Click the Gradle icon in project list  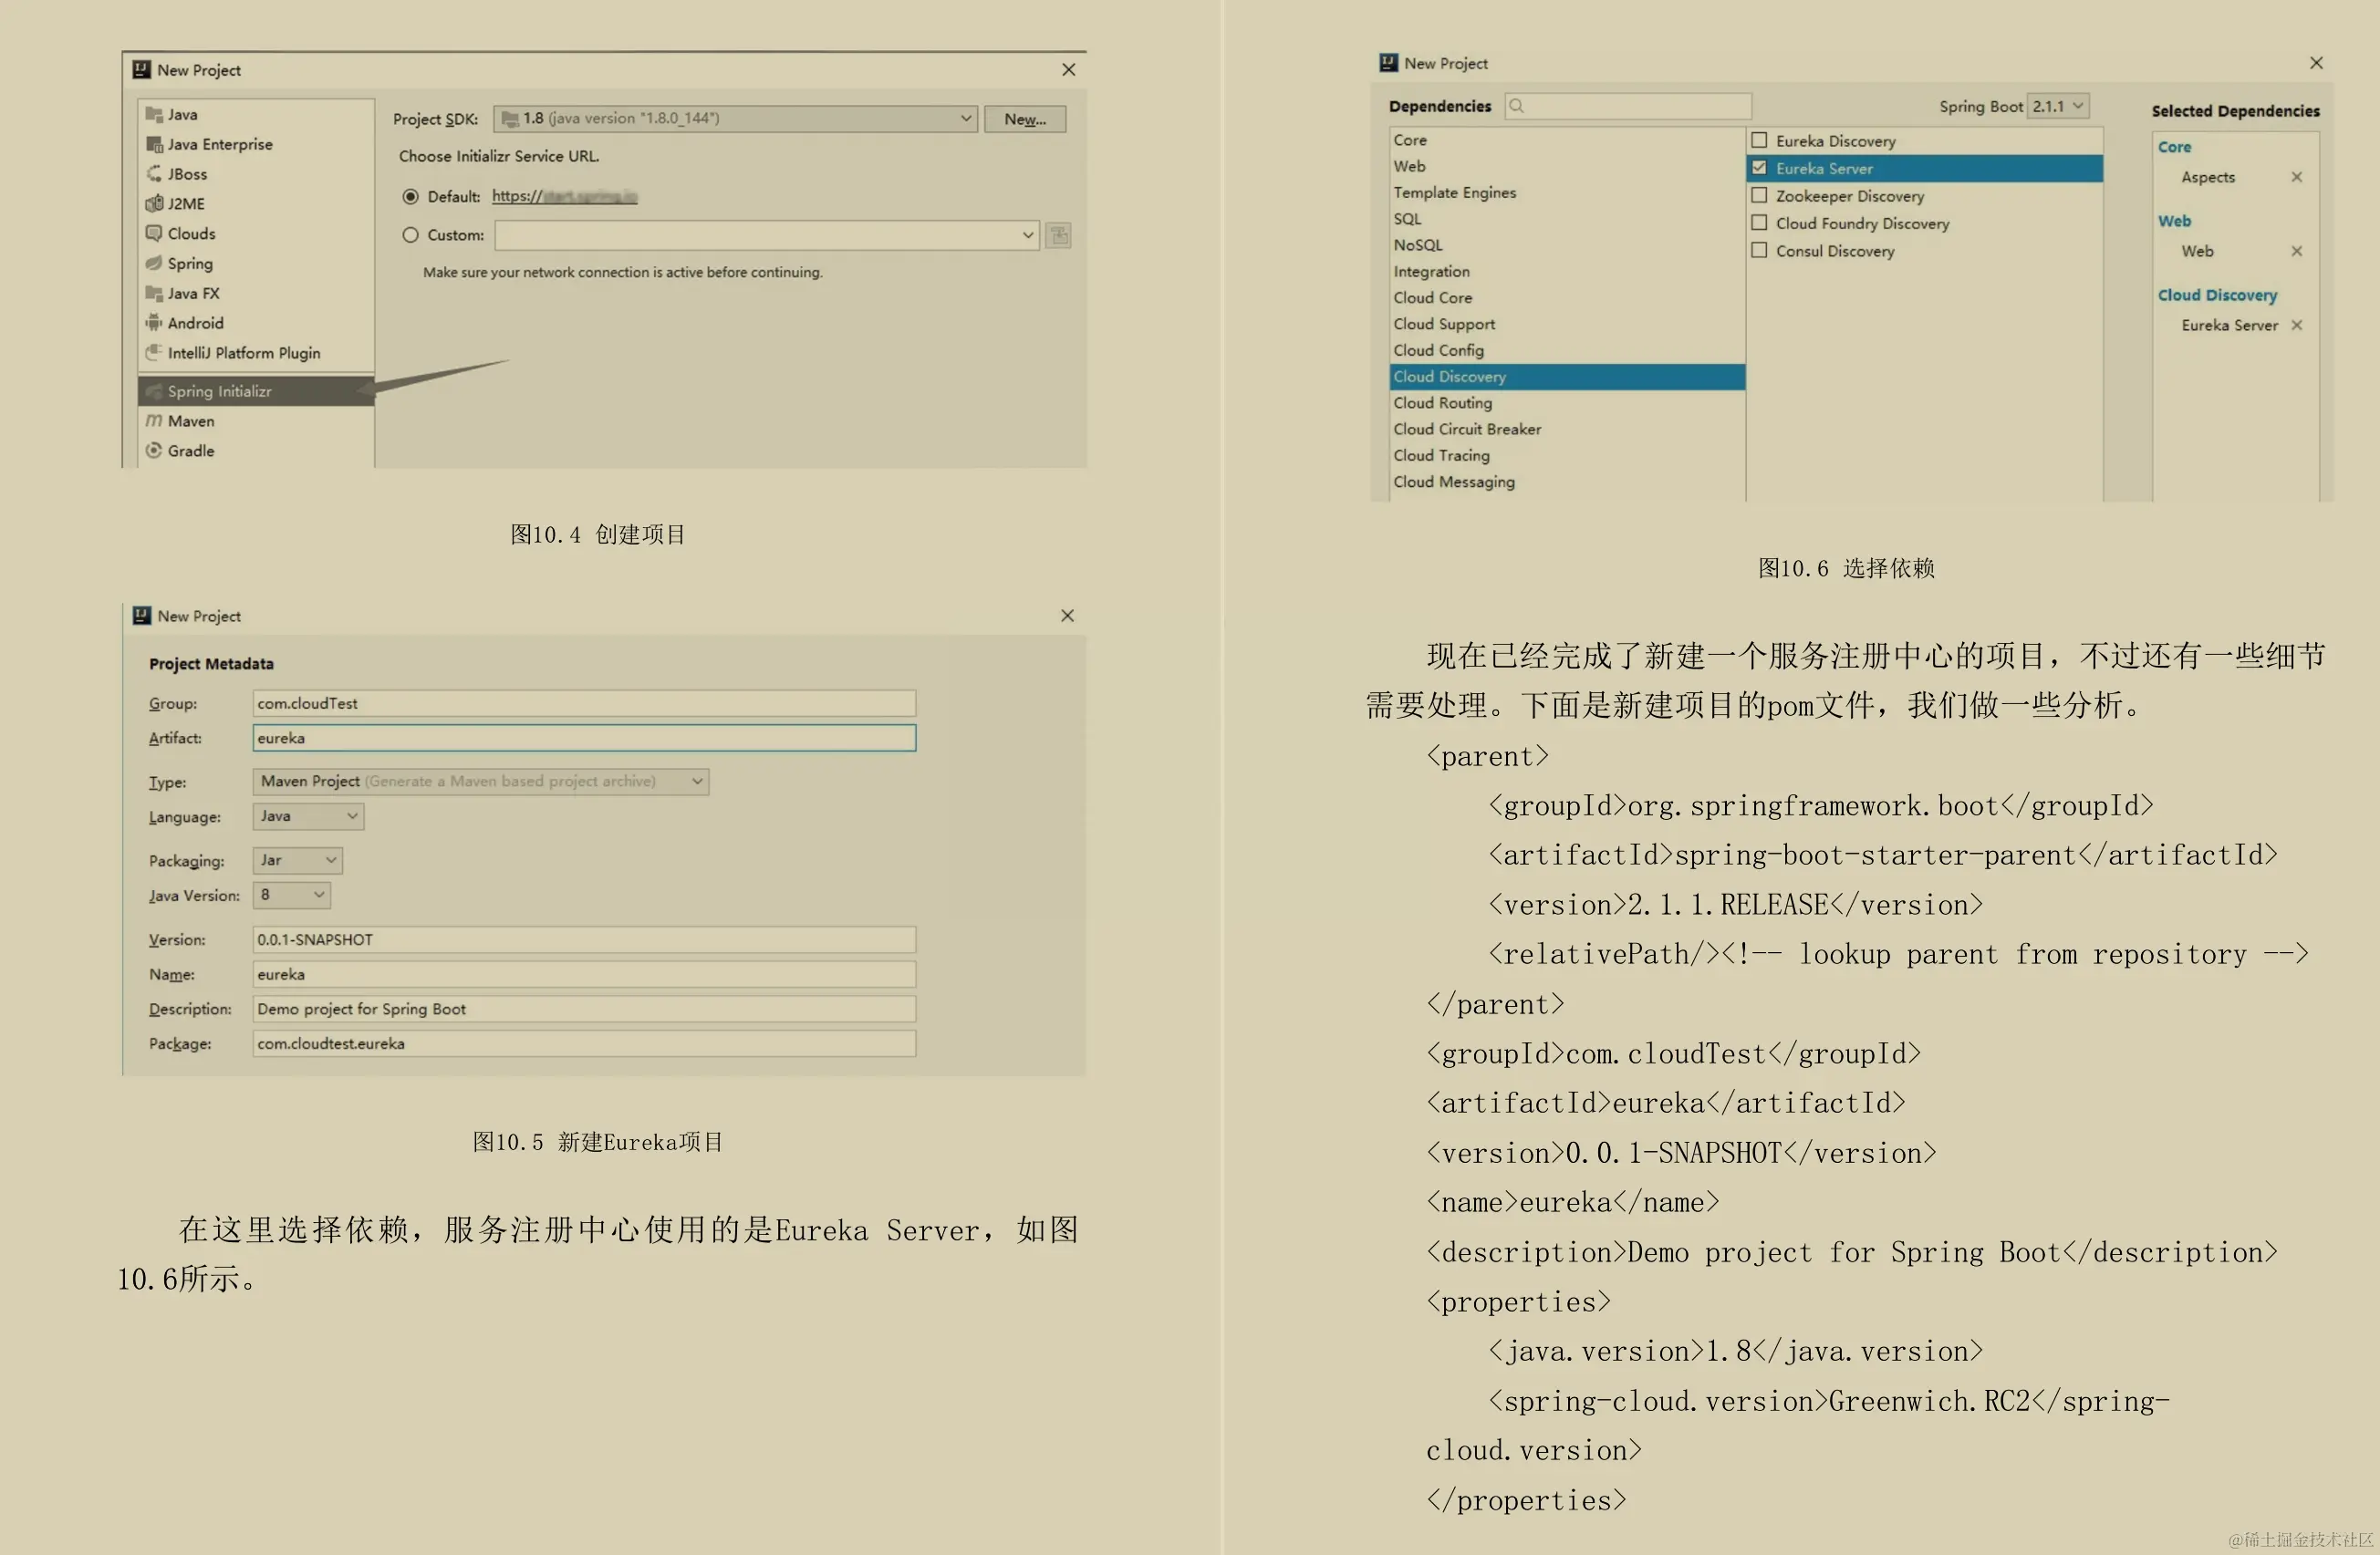(x=154, y=451)
